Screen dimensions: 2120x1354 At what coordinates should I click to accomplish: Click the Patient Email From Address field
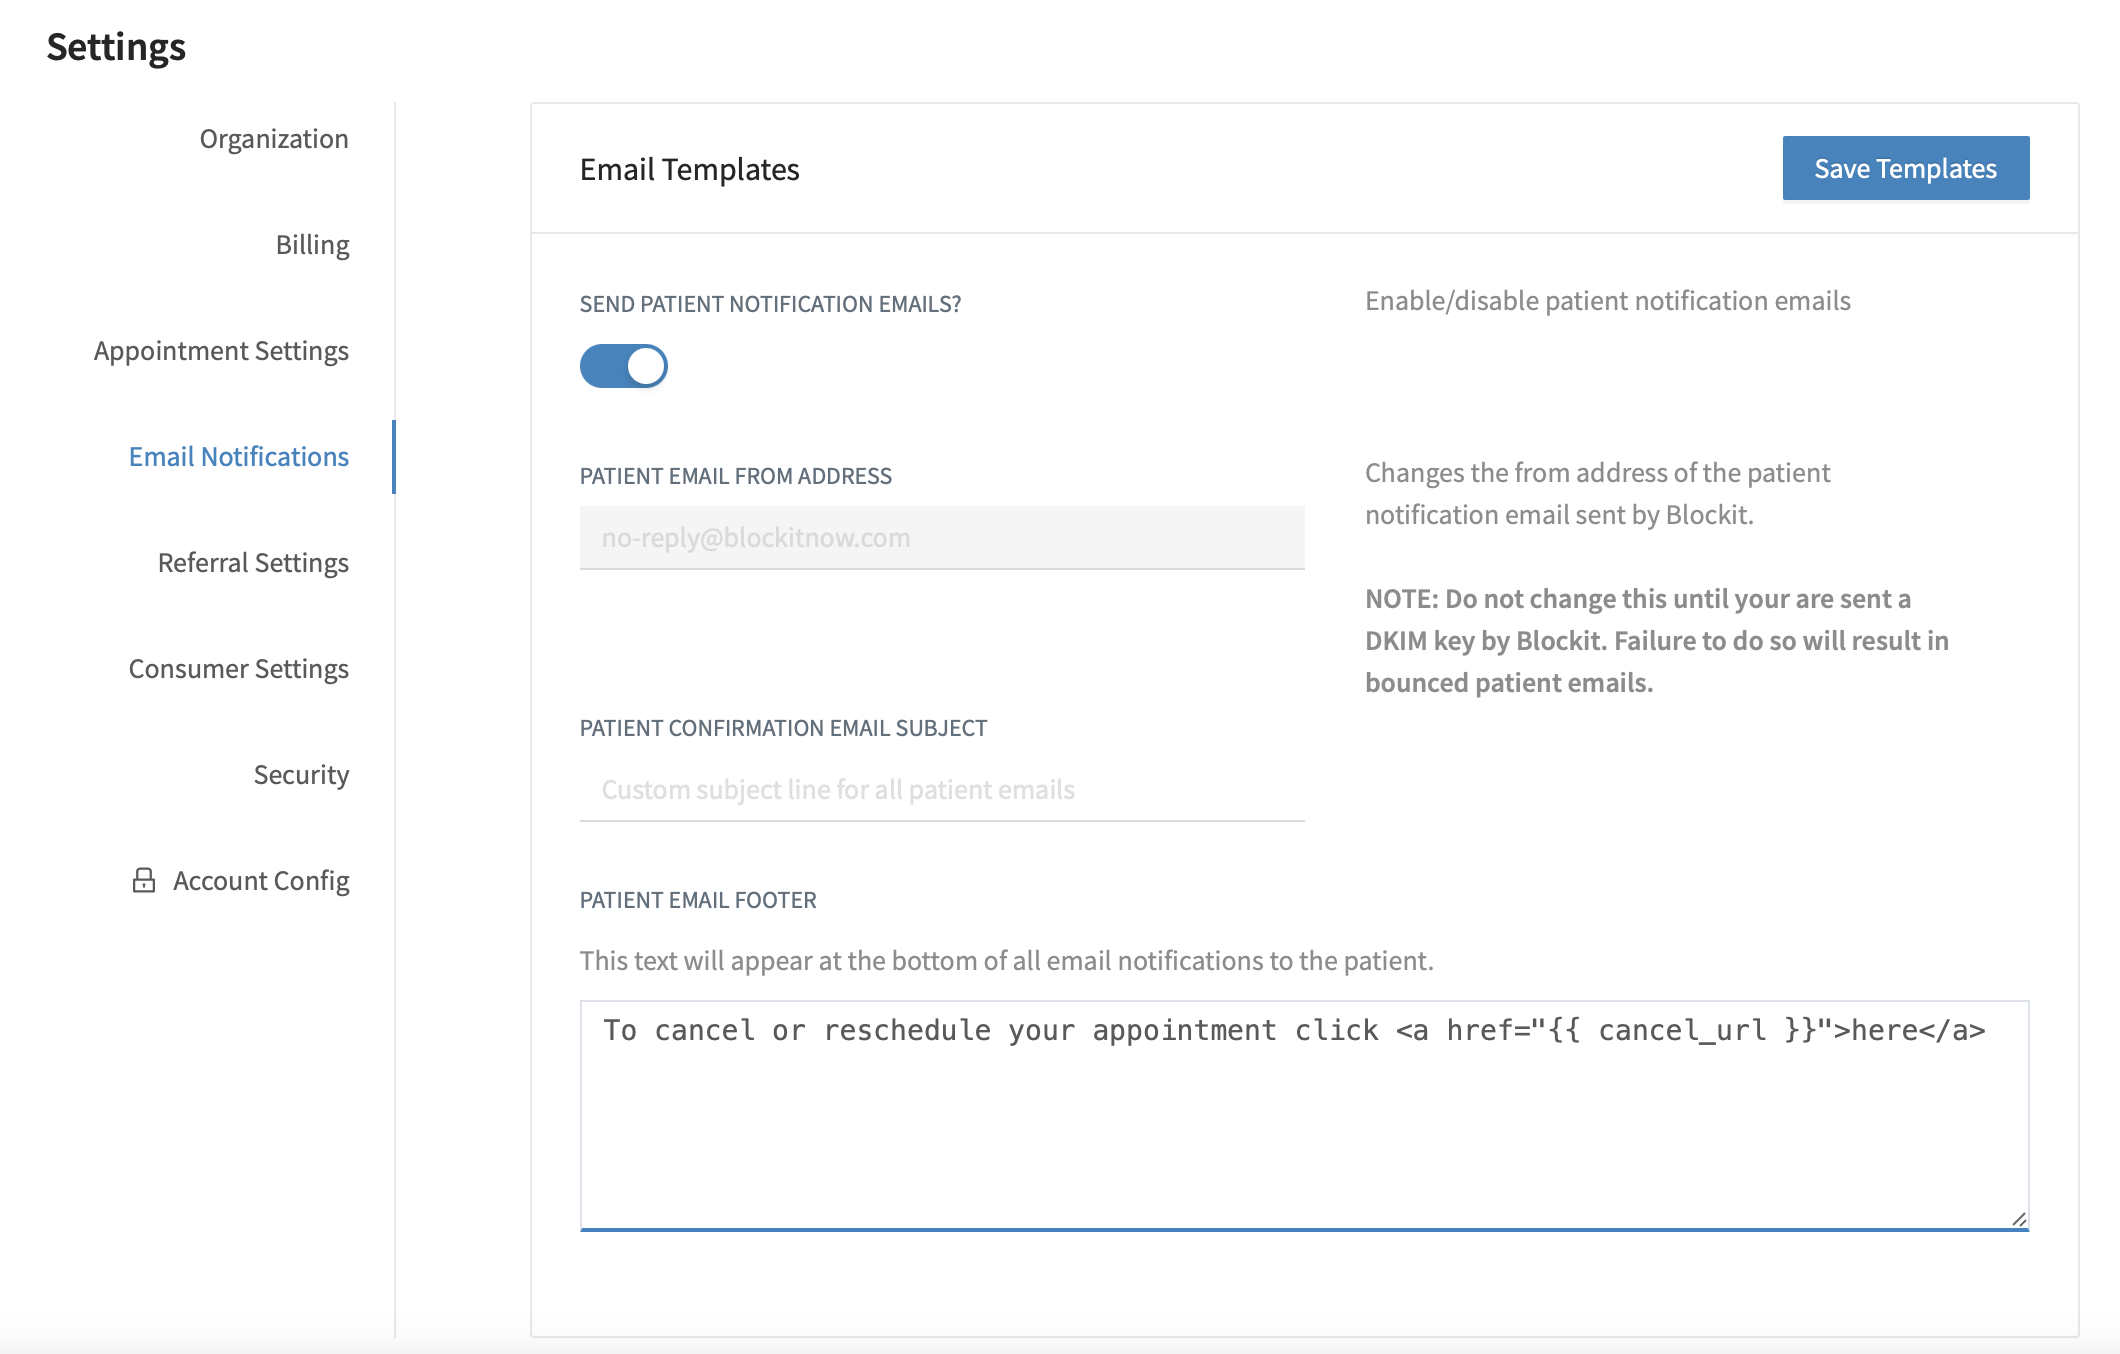point(942,538)
